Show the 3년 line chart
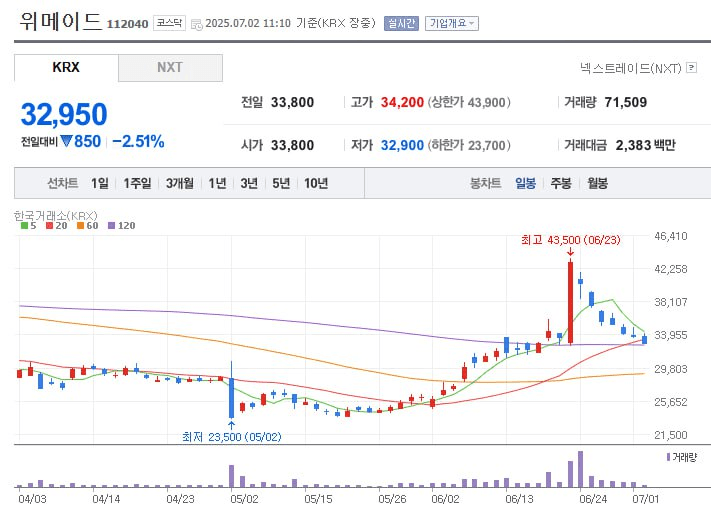The image size is (711, 519). coord(249,183)
